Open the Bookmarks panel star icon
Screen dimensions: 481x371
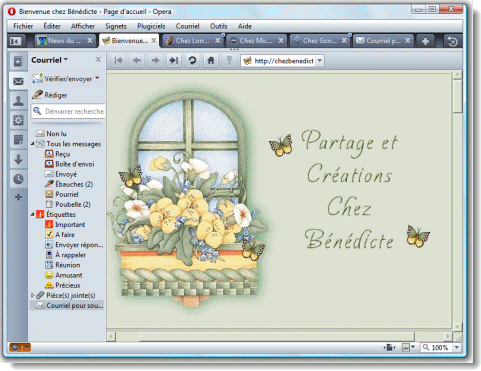pos(18,62)
